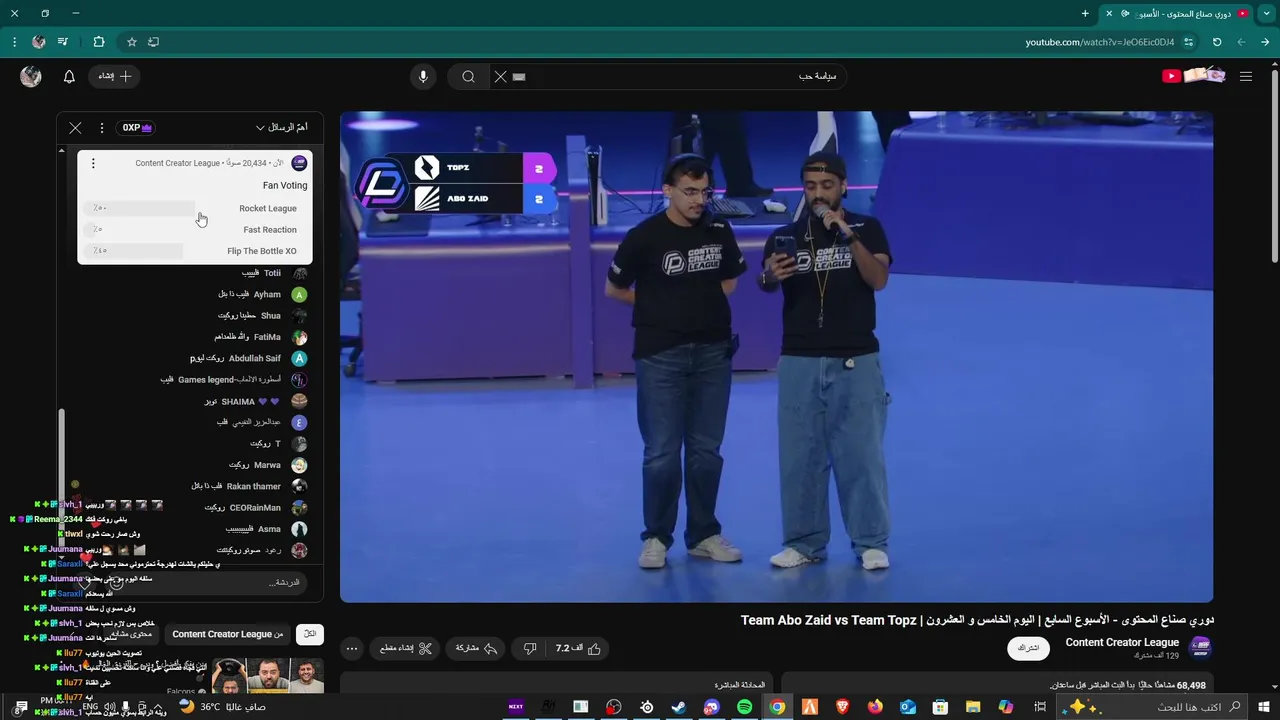This screenshot has width=1280, height=720.
Task: Open the browser profile avatar
Action: pos(39,42)
